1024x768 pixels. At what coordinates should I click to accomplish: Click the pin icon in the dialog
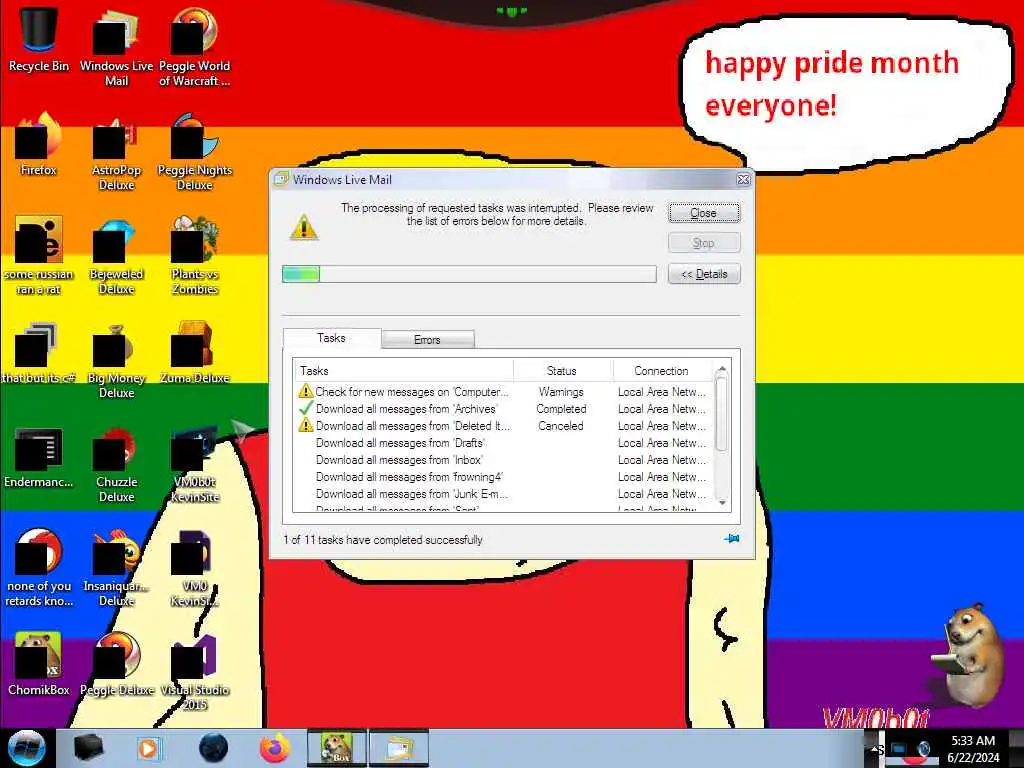pyautogui.click(x=732, y=539)
